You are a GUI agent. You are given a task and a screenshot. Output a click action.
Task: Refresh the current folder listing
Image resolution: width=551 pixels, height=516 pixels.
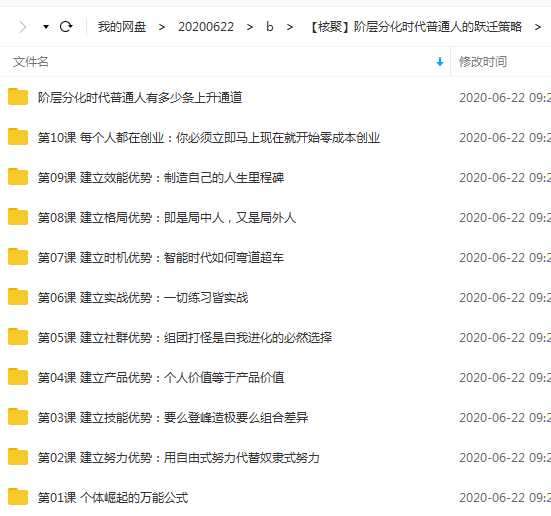coord(66,27)
